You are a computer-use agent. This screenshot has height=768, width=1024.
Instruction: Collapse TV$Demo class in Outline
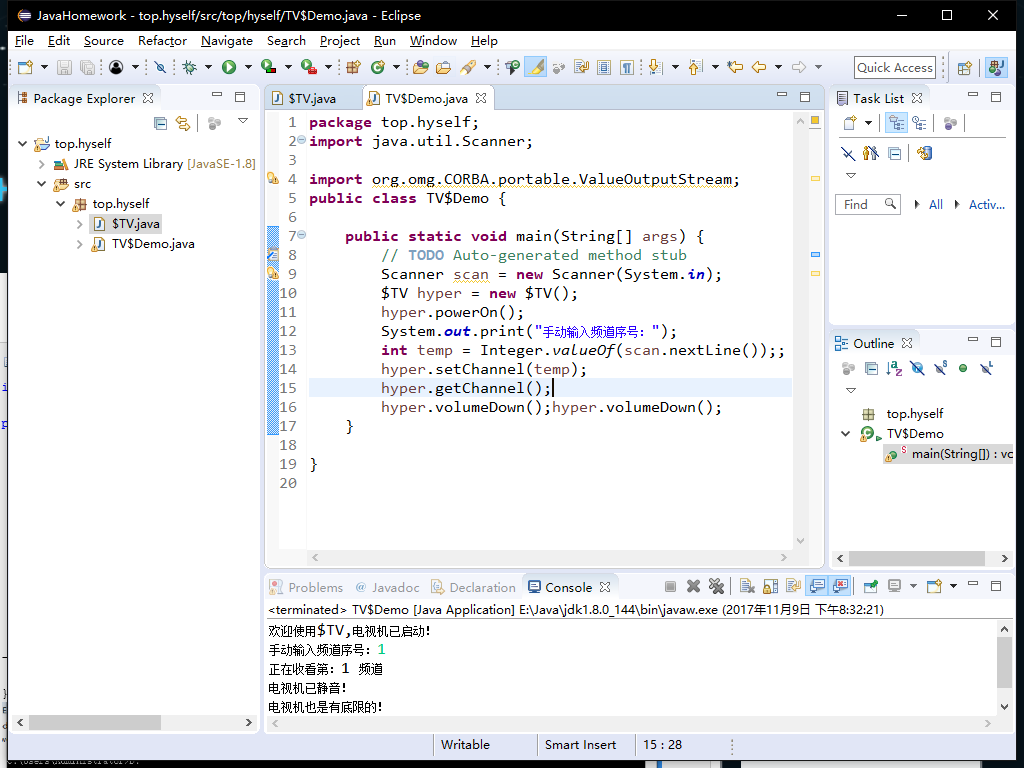pyautogui.click(x=846, y=434)
